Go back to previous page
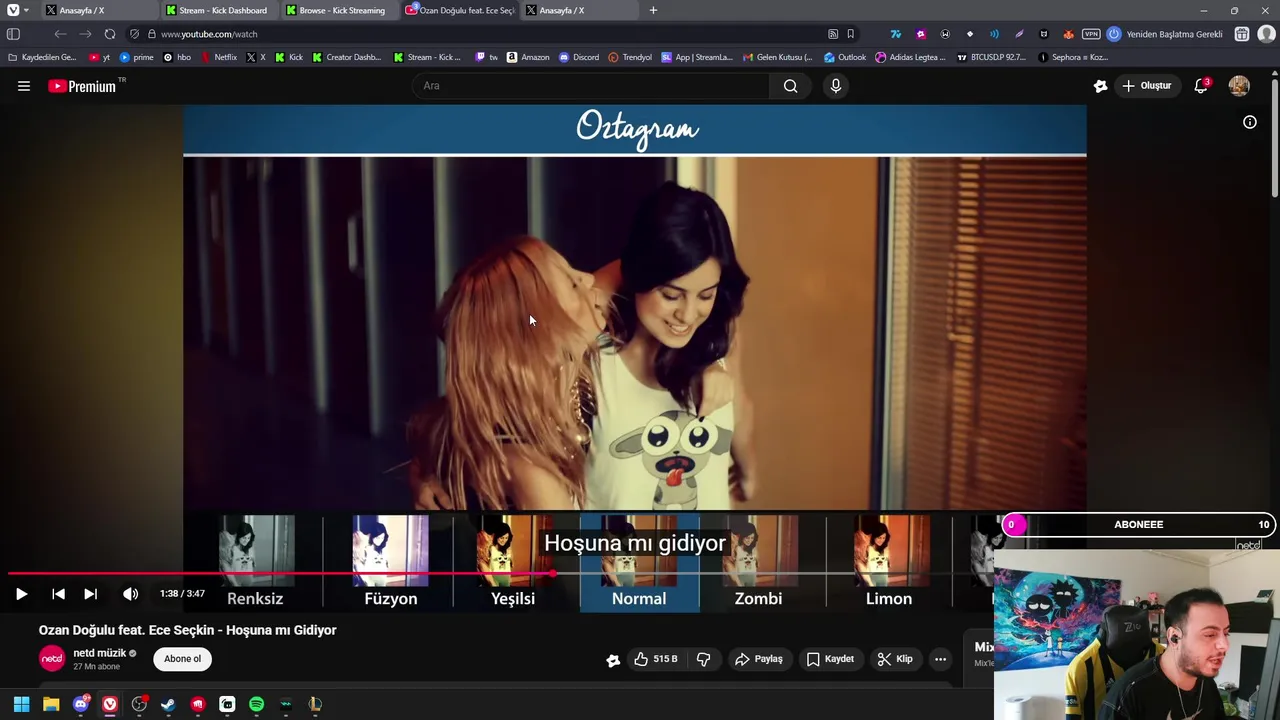 (60, 34)
